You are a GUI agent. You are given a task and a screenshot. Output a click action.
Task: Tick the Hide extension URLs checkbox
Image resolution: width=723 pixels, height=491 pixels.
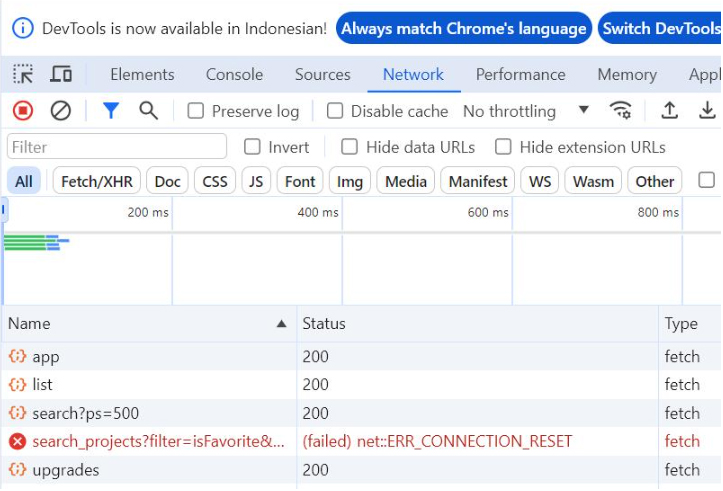(503, 147)
